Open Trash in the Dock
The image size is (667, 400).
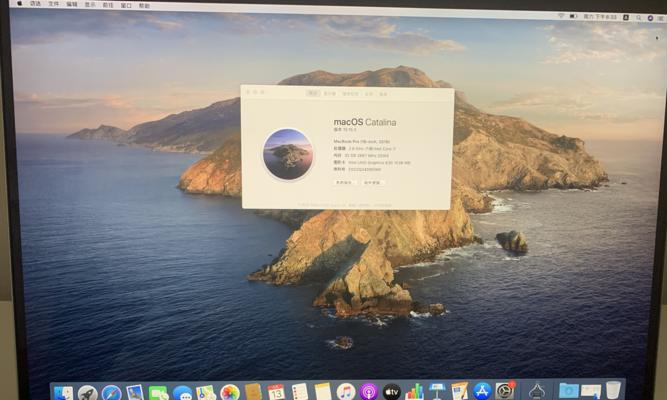click(613, 390)
